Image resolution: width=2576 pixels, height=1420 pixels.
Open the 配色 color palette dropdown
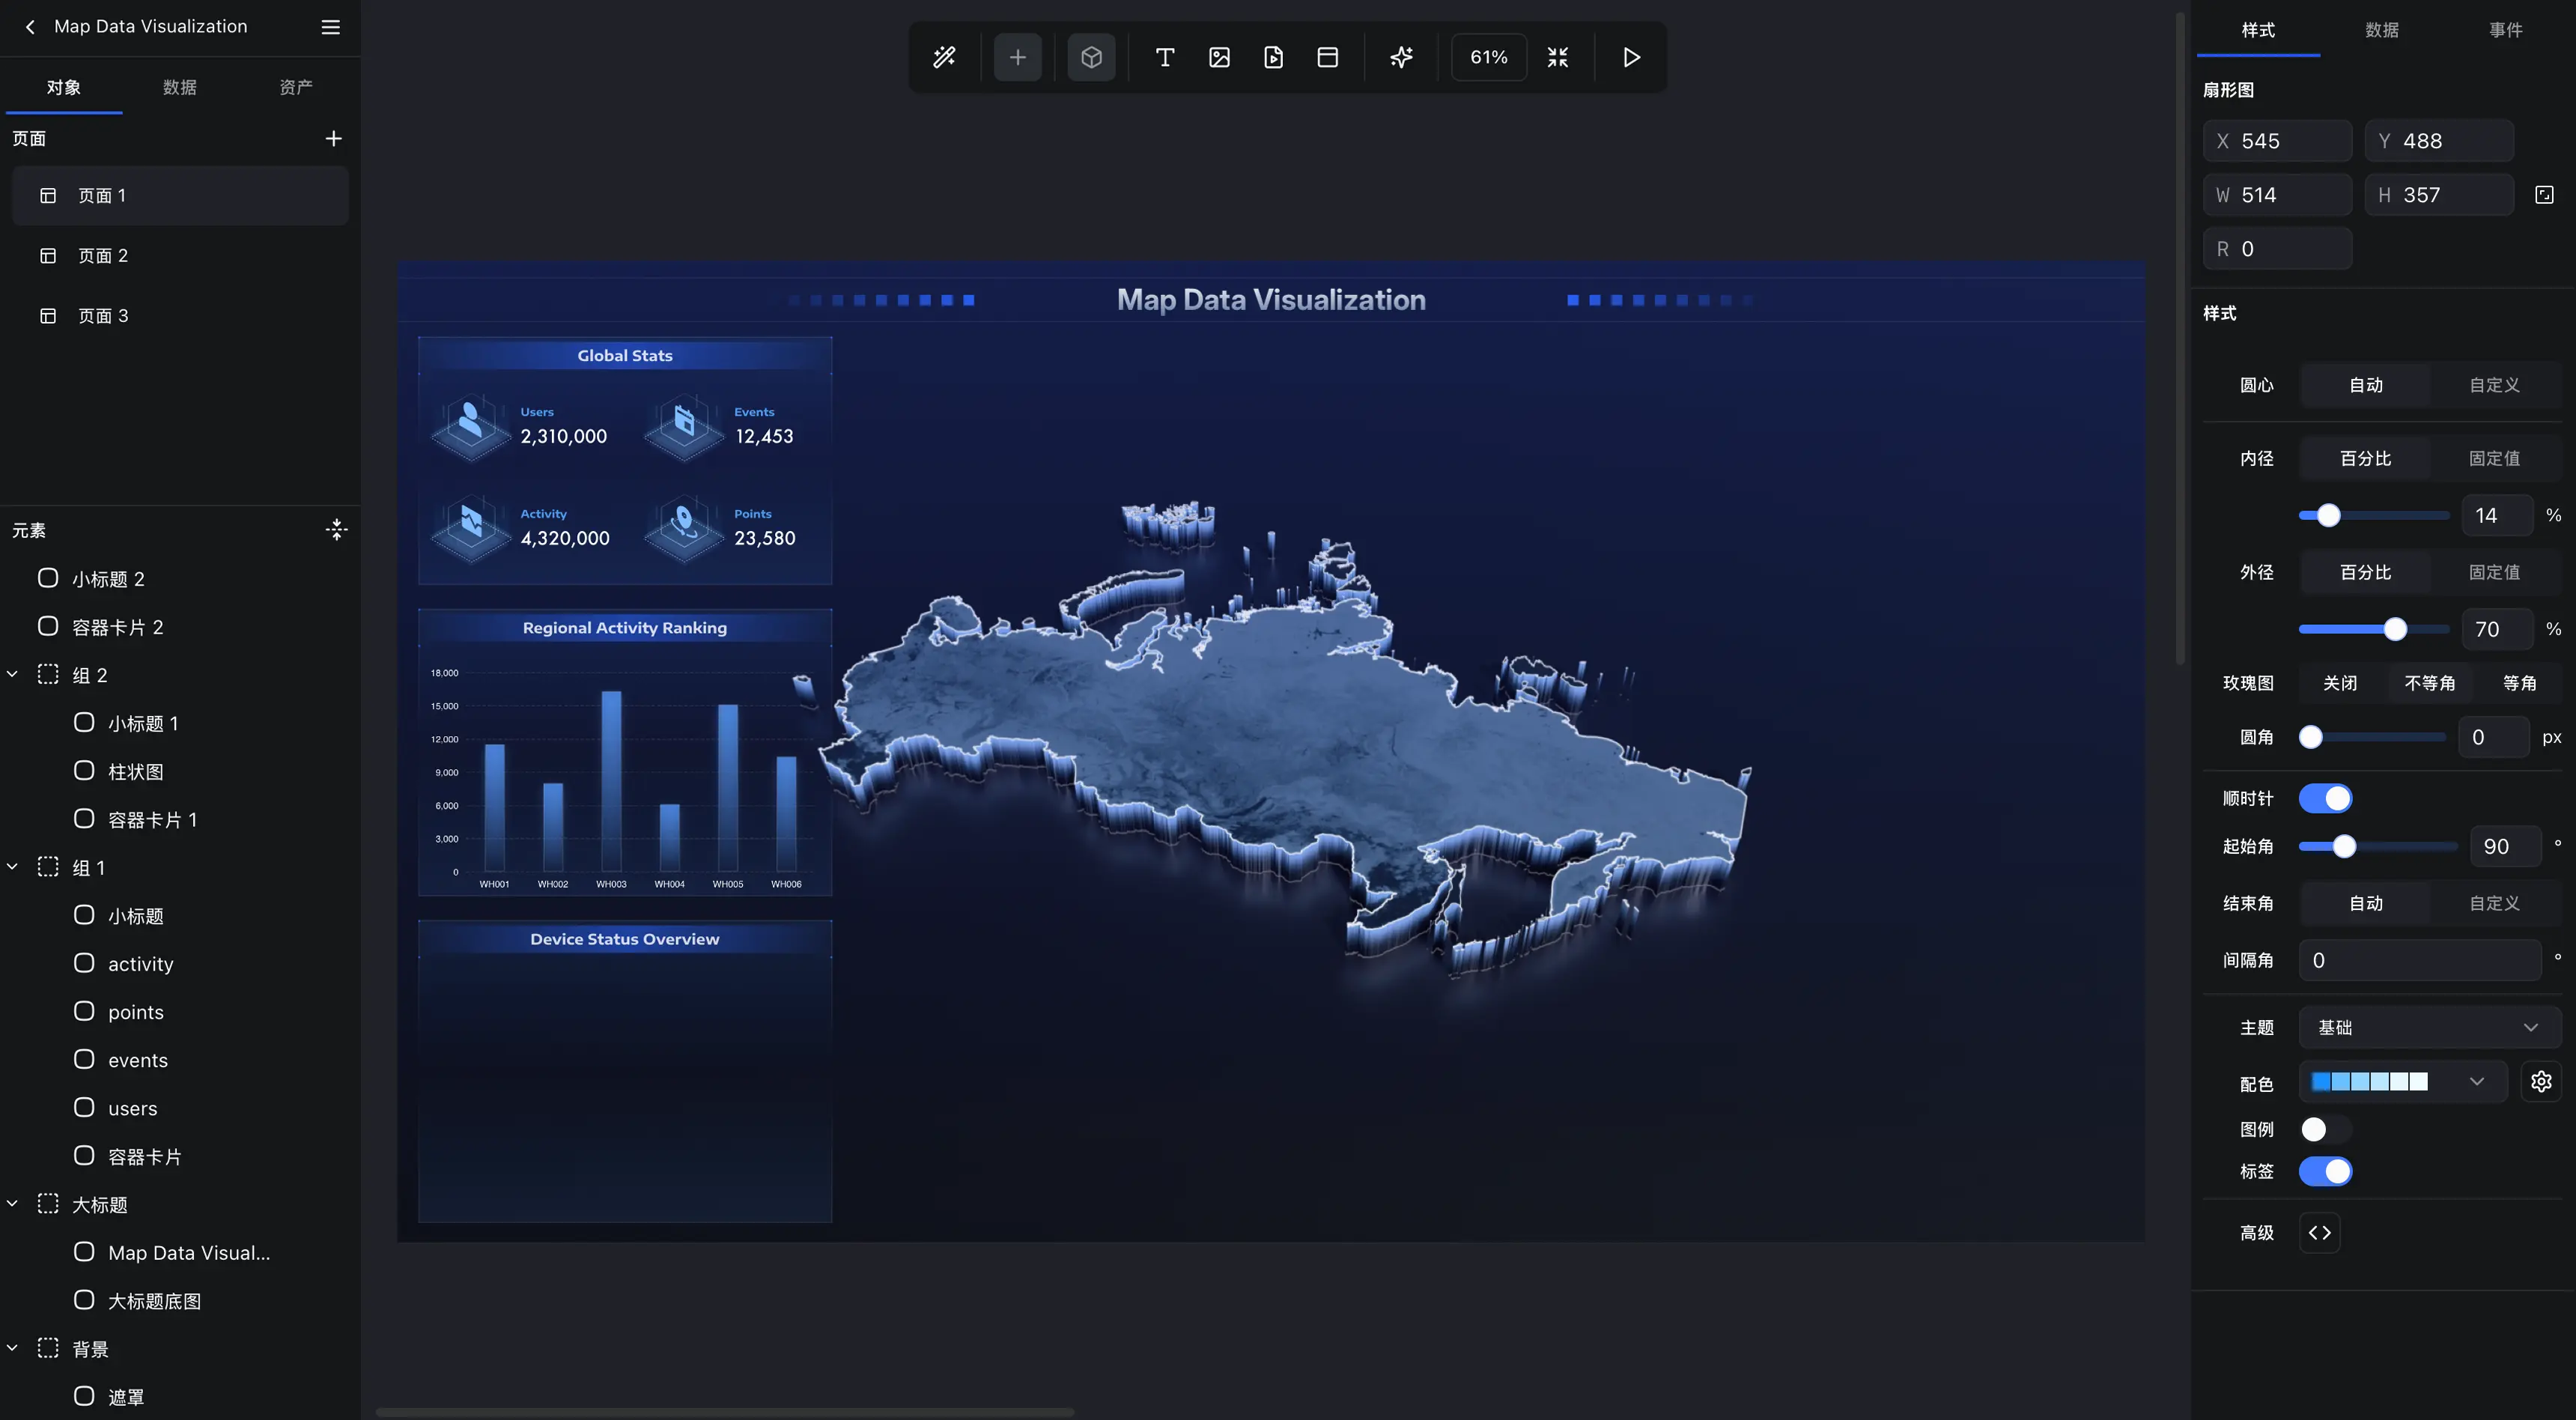tap(2402, 1081)
